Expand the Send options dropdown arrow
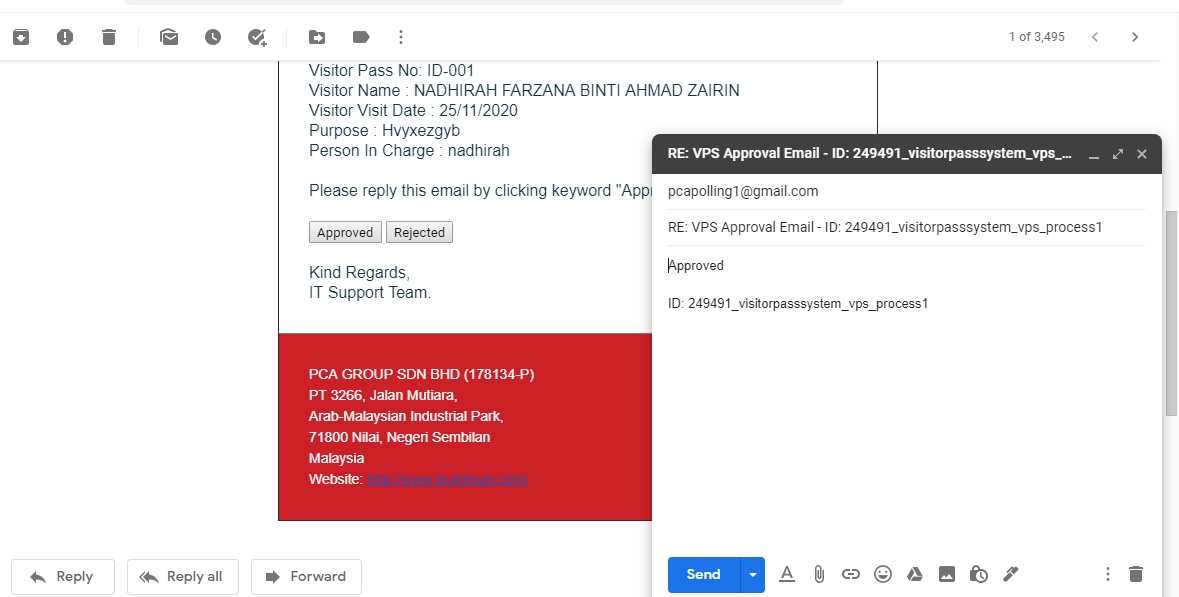1179x597 pixels. pos(752,575)
